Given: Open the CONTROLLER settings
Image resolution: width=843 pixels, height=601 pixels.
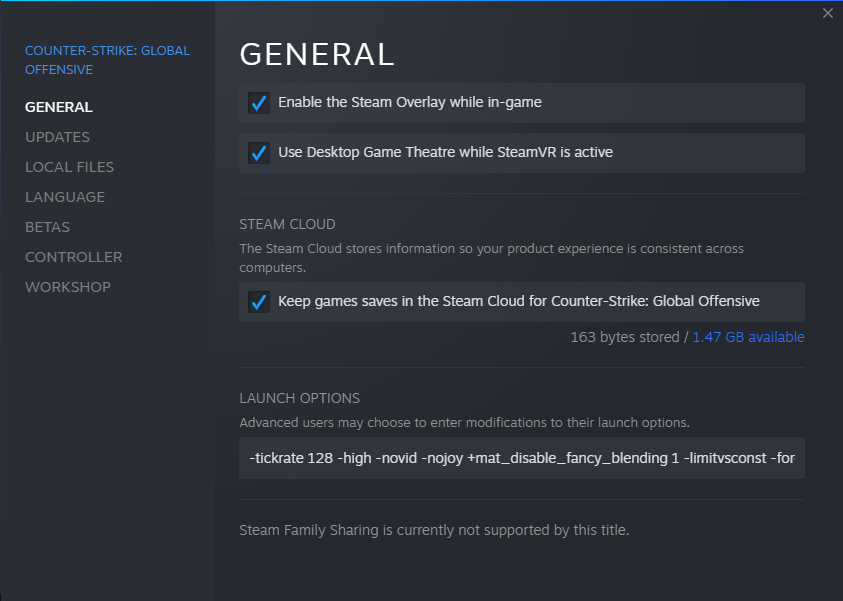Looking at the screenshot, I should pos(73,257).
